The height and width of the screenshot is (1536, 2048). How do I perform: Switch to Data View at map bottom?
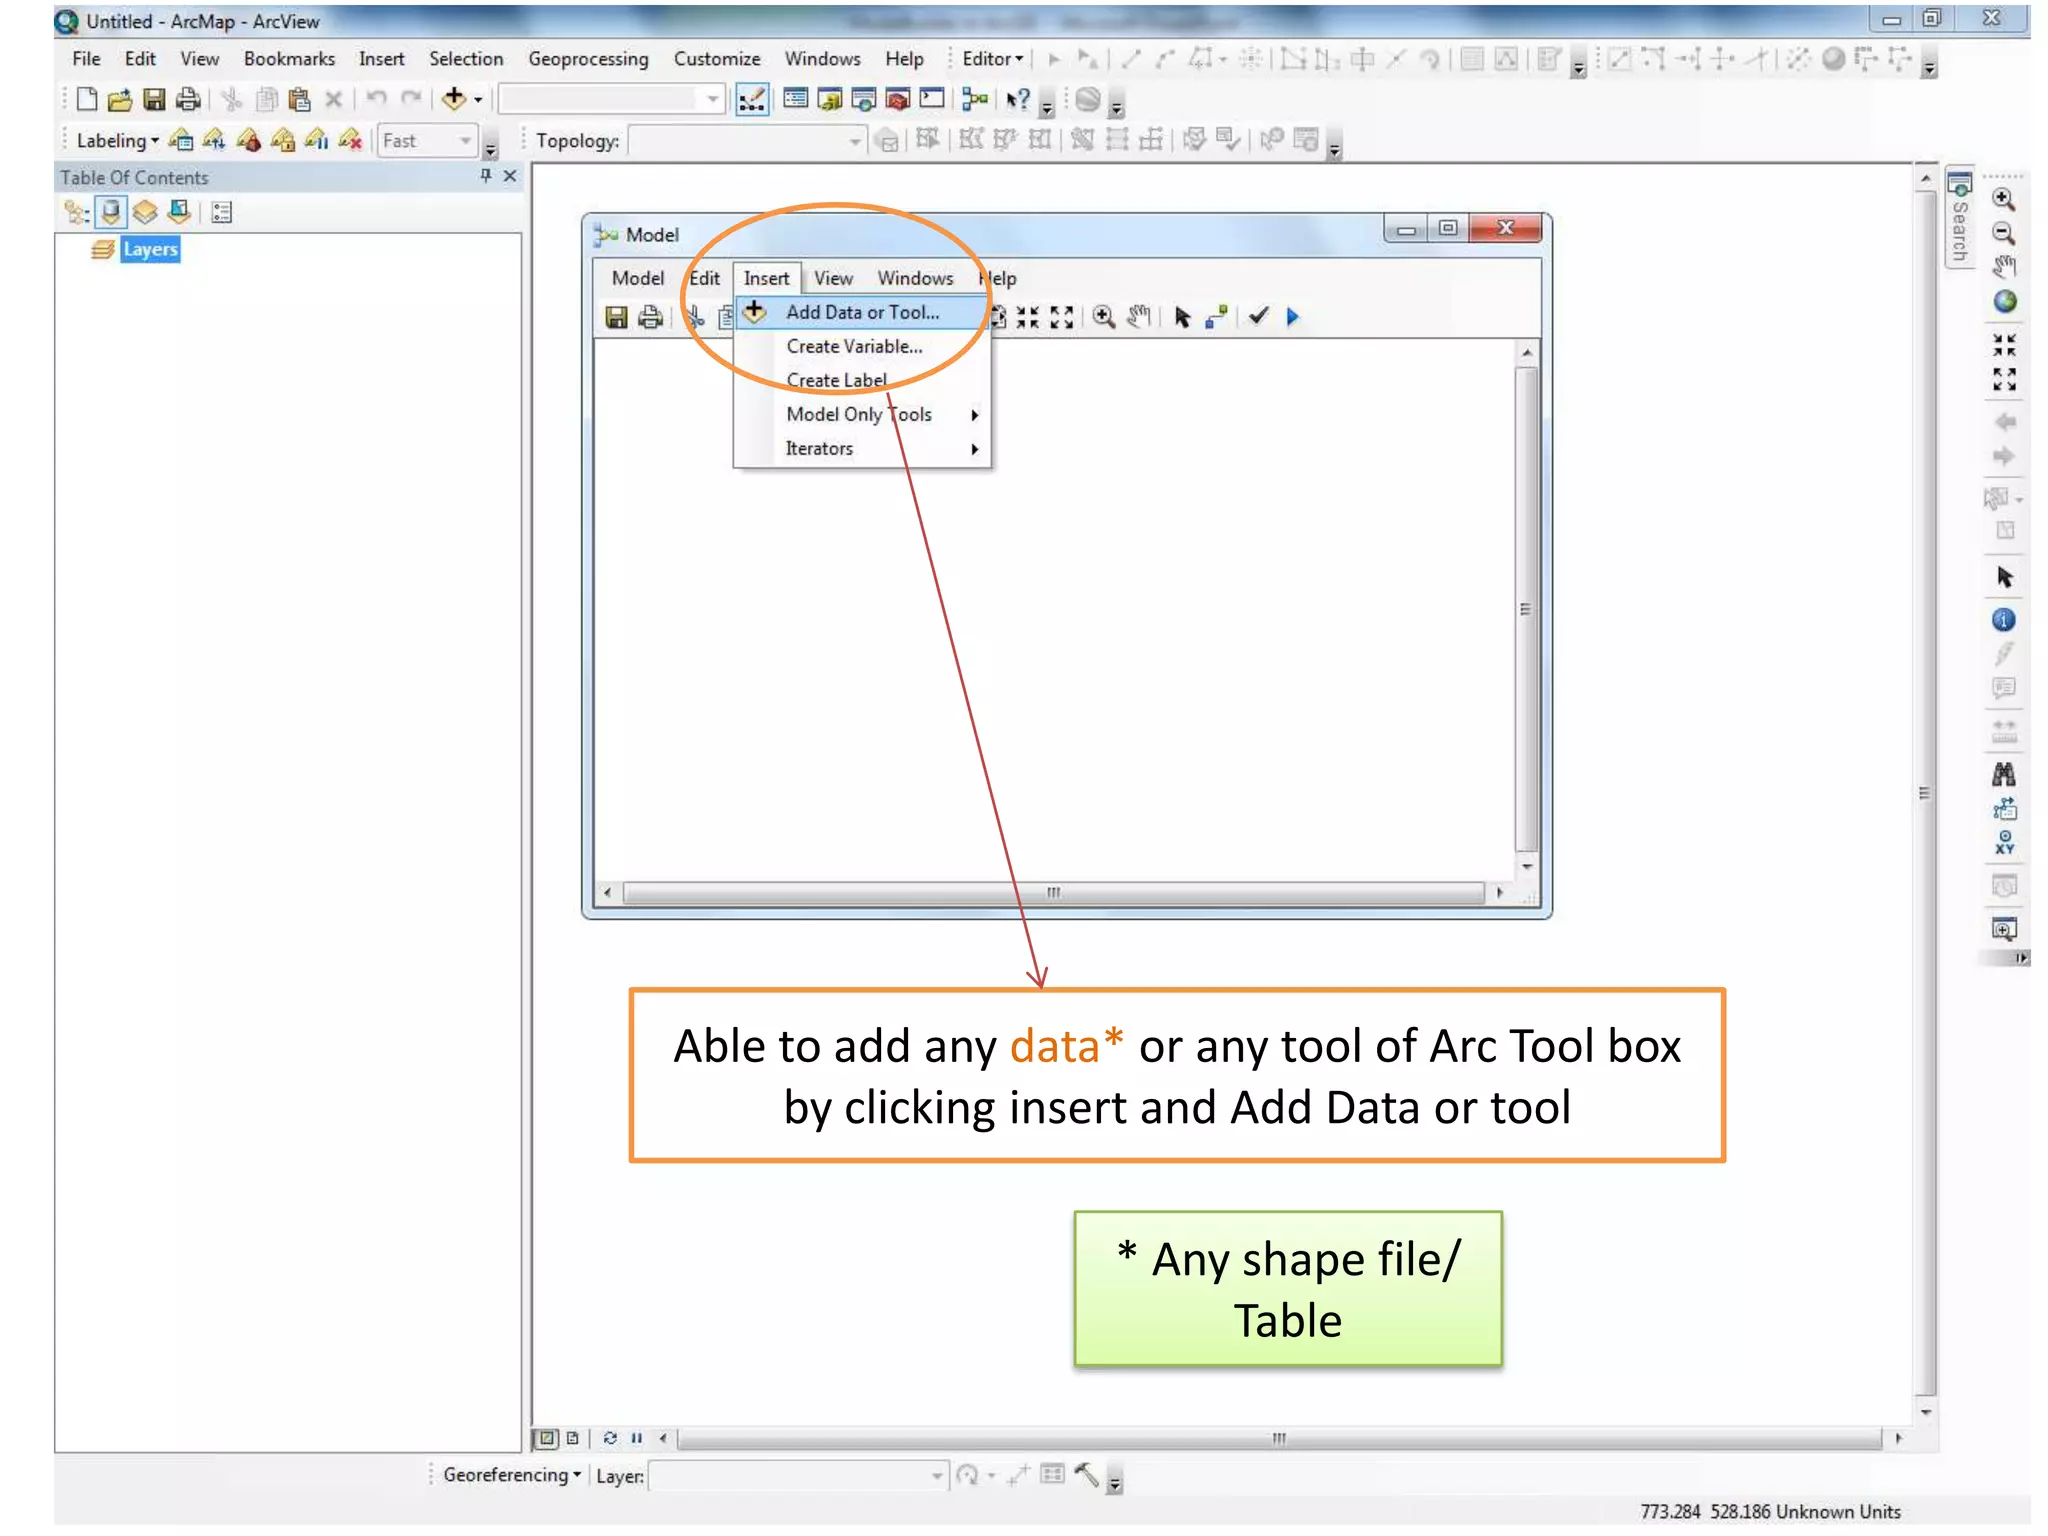click(546, 1438)
